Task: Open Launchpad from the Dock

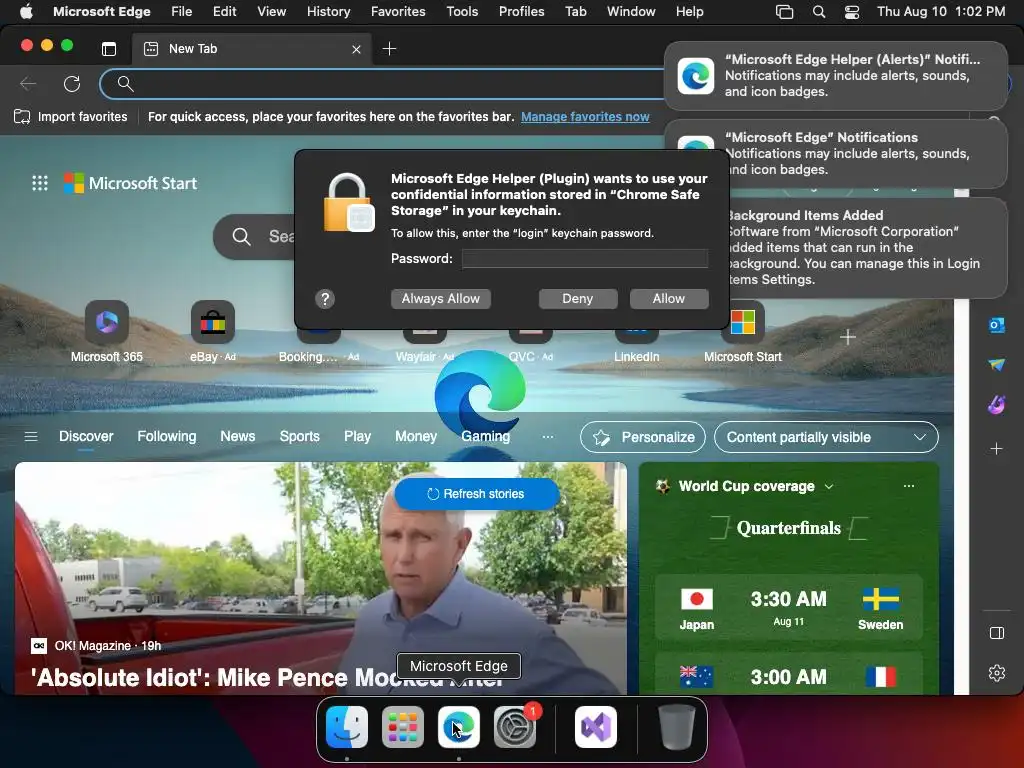Action: pyautogui.click(x=403, y=727)
